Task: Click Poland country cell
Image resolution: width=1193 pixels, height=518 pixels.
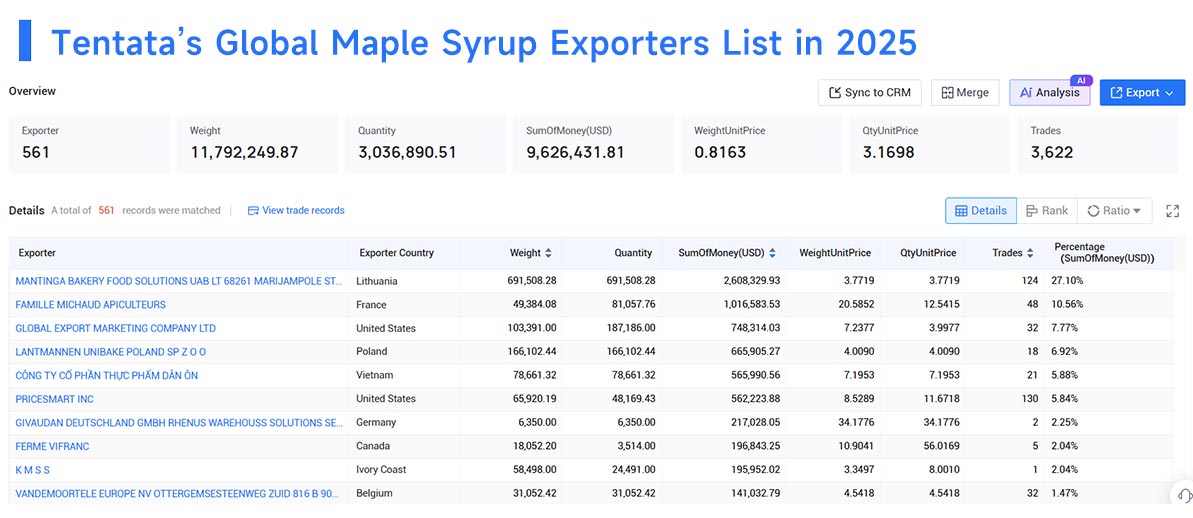Action: tap(371, 351)
